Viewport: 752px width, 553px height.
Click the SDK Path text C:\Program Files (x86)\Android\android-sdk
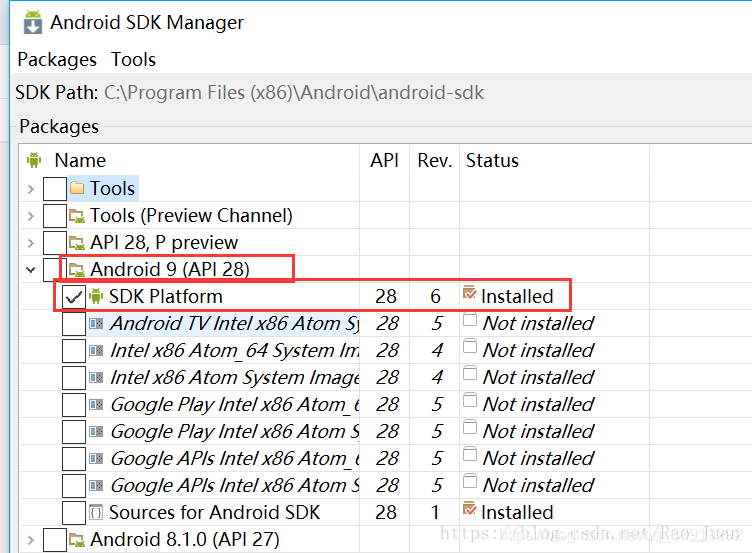tap(294, 93)
